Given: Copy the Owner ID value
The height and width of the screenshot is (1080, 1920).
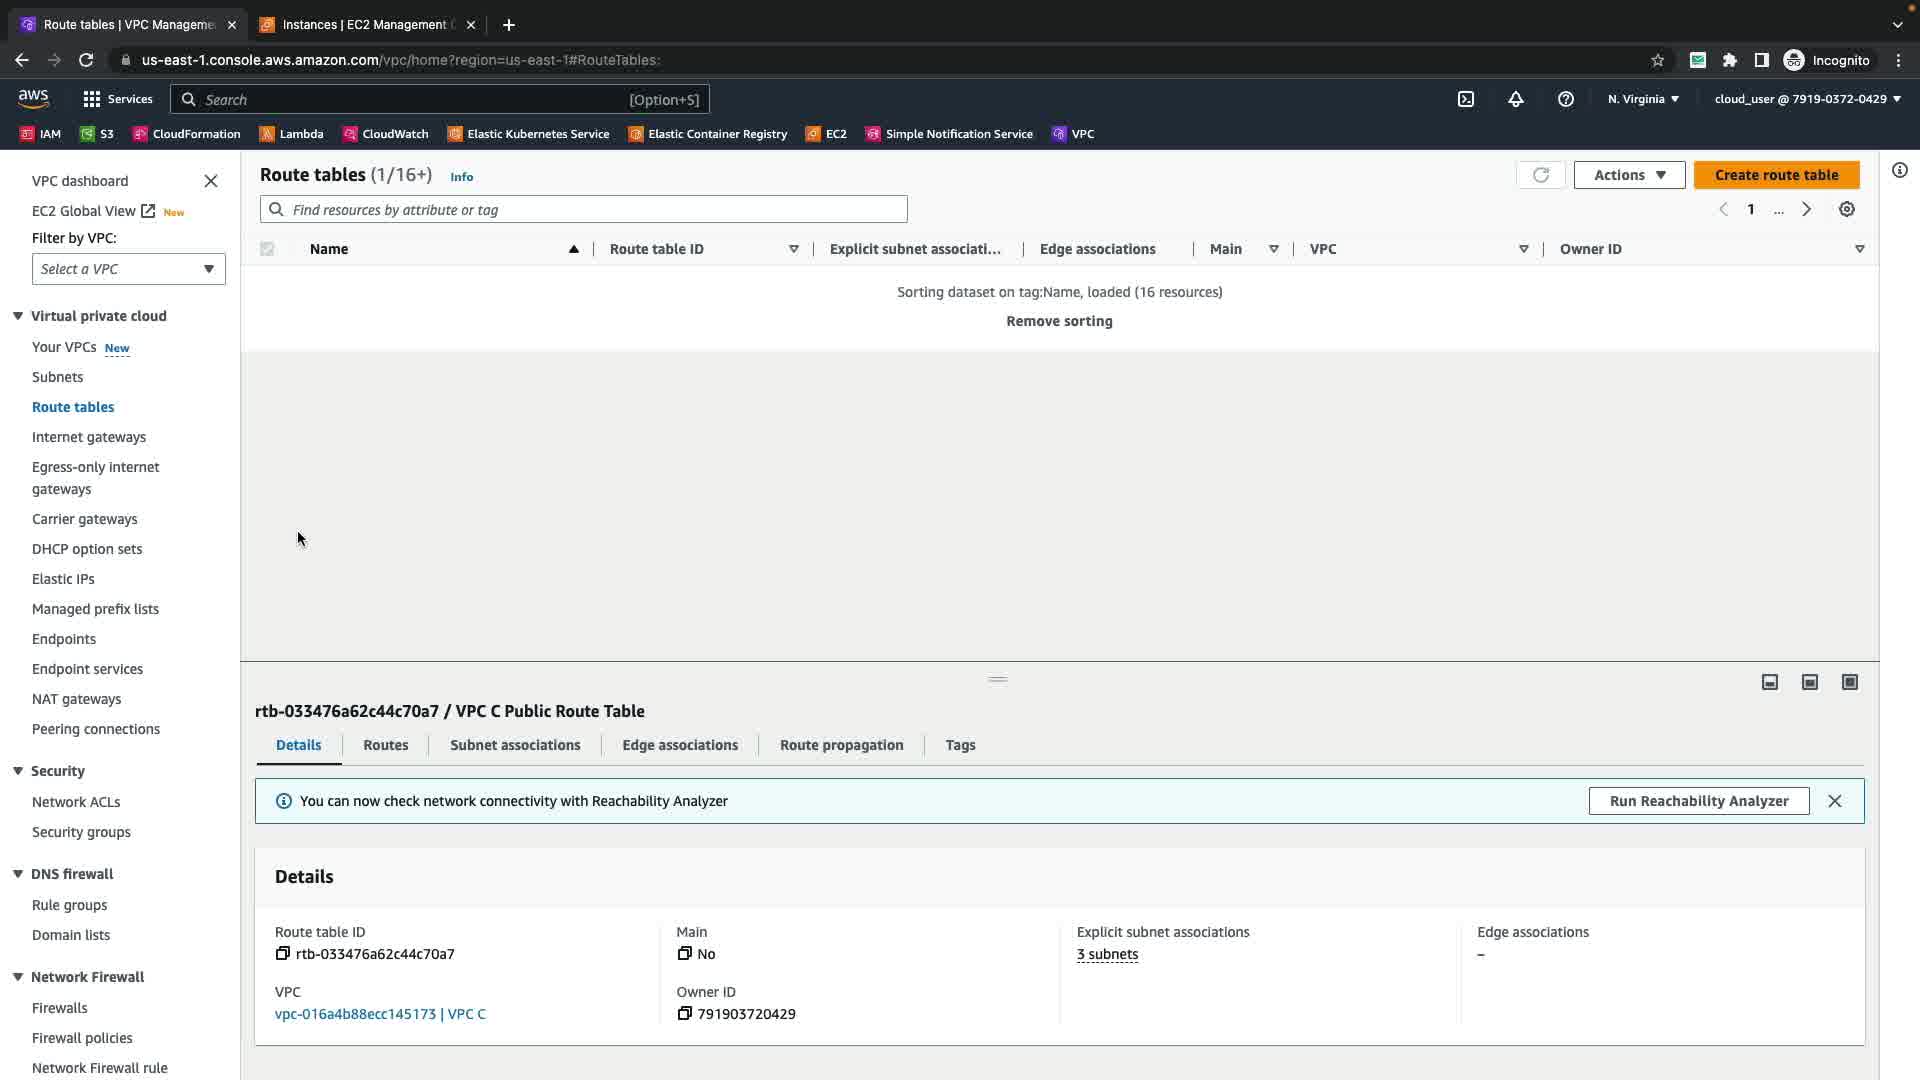Looking at the screenshot, I should (684, 1014).
